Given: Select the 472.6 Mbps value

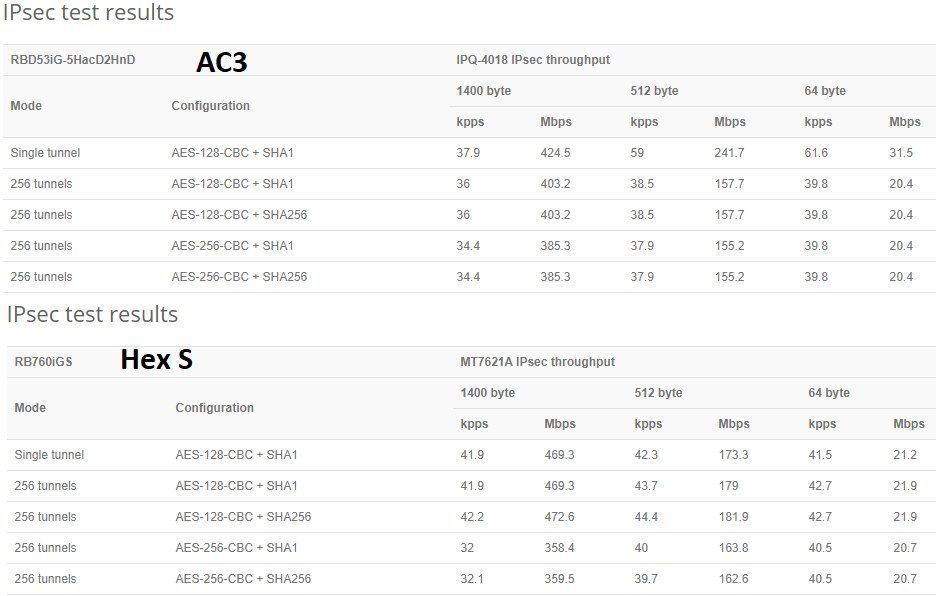Looking at the screenshot, I should pos(559,517).
